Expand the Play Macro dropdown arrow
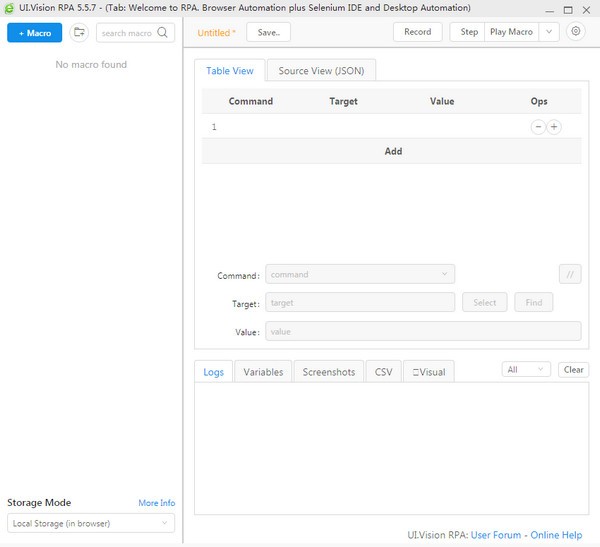The height and width of the screenshot is (547, 600). (x=549, y=32)
